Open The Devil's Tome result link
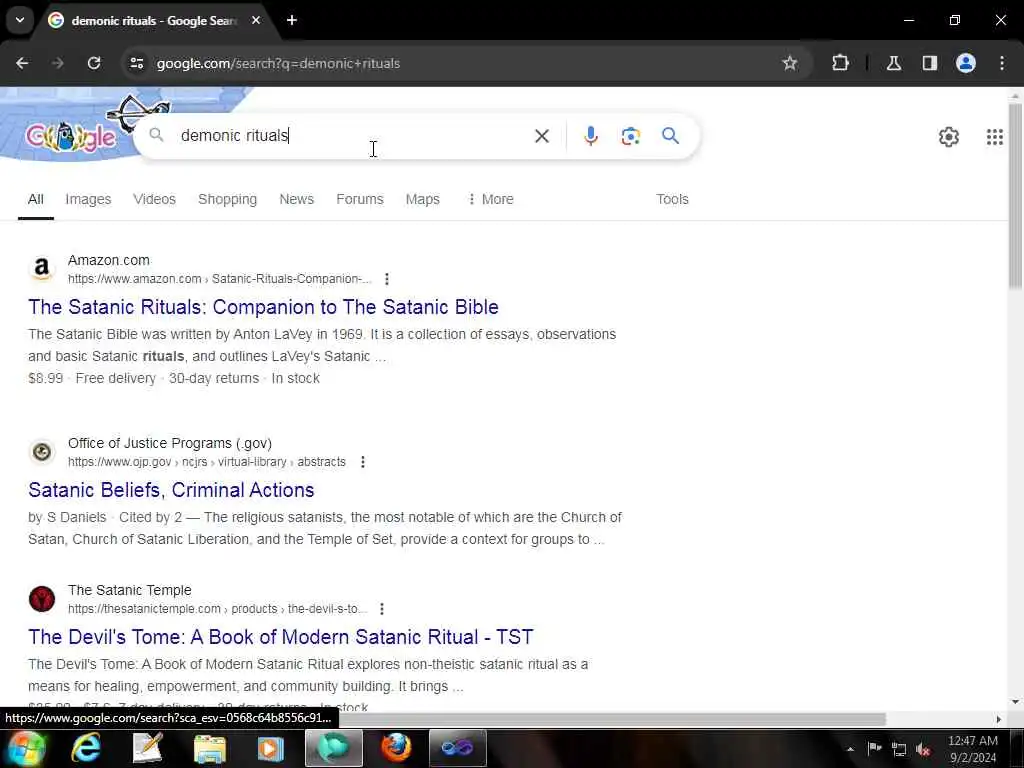The image size is (1024, 768). 281,637
